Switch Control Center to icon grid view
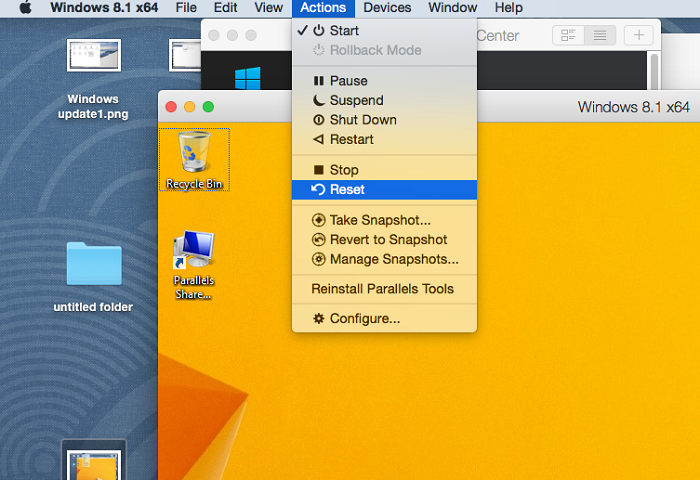The height and width of the screenshot is (480, 700). (x=568, y=35)
